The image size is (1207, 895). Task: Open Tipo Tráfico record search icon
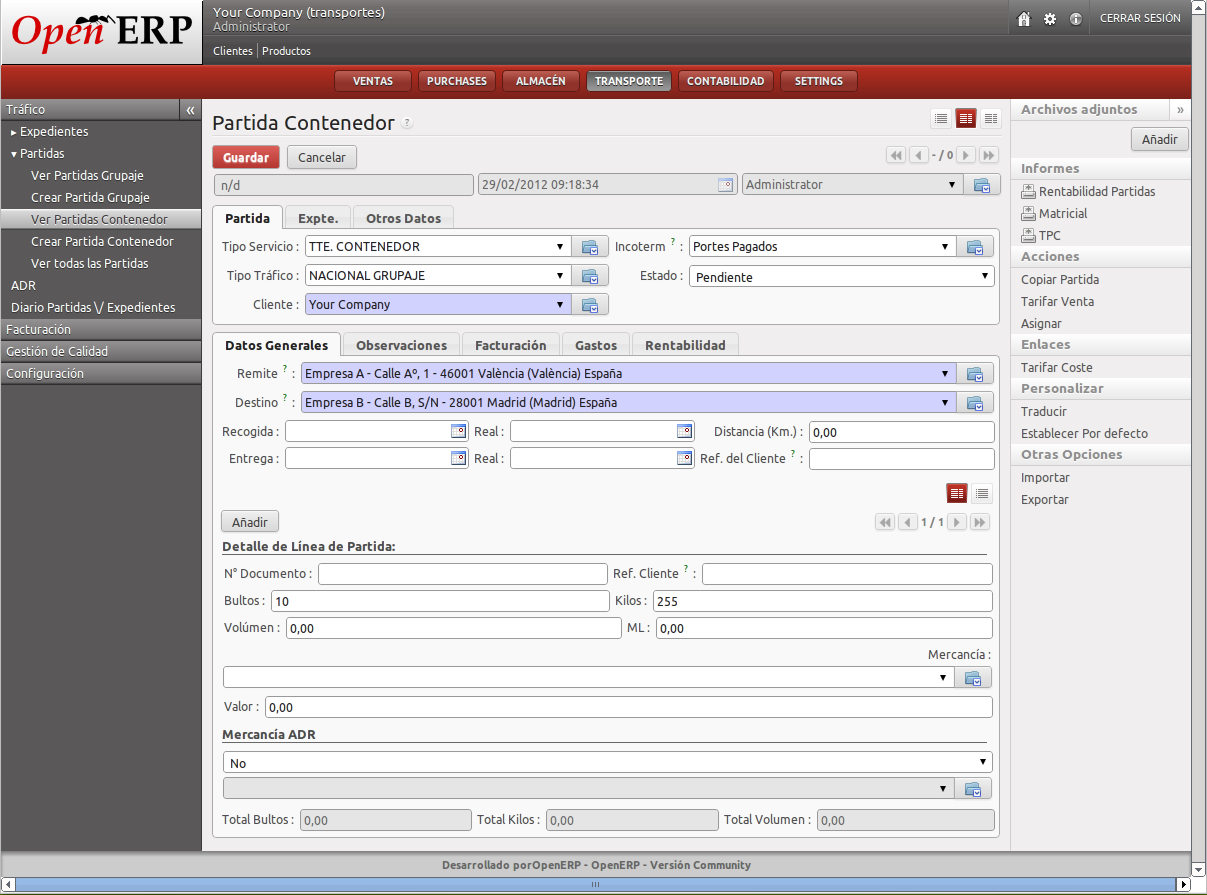point(590,276)
